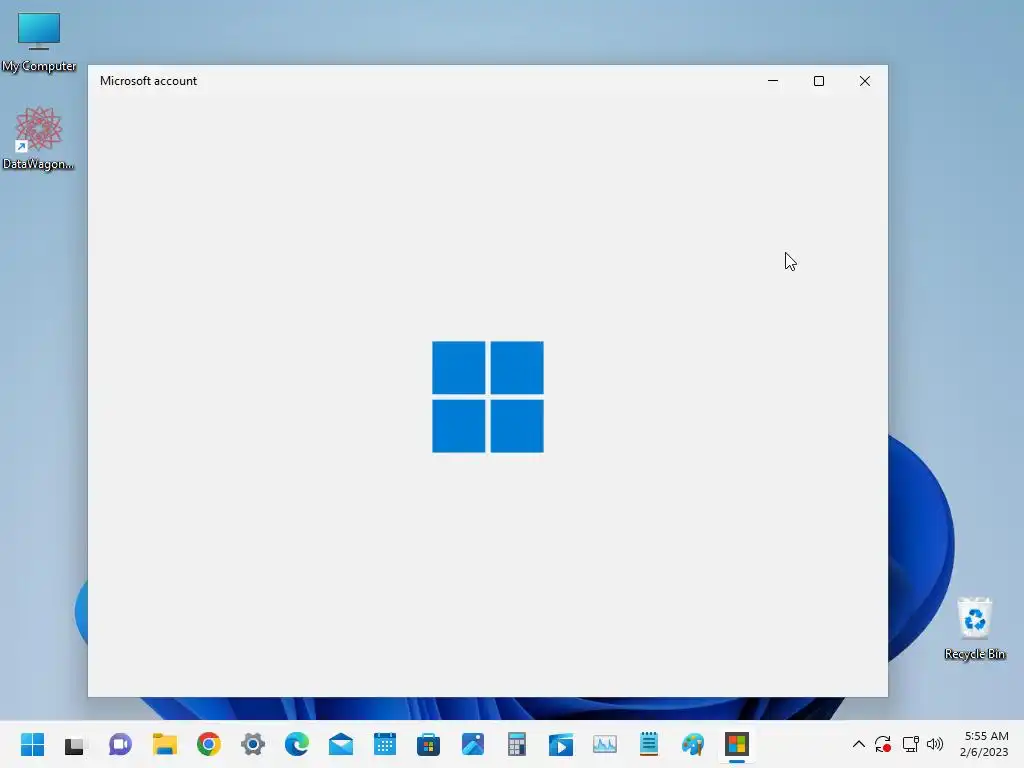Launch Notepad from the taskbar
The height and width of the screenshot is (768, 1024).
tap(648, 744)
